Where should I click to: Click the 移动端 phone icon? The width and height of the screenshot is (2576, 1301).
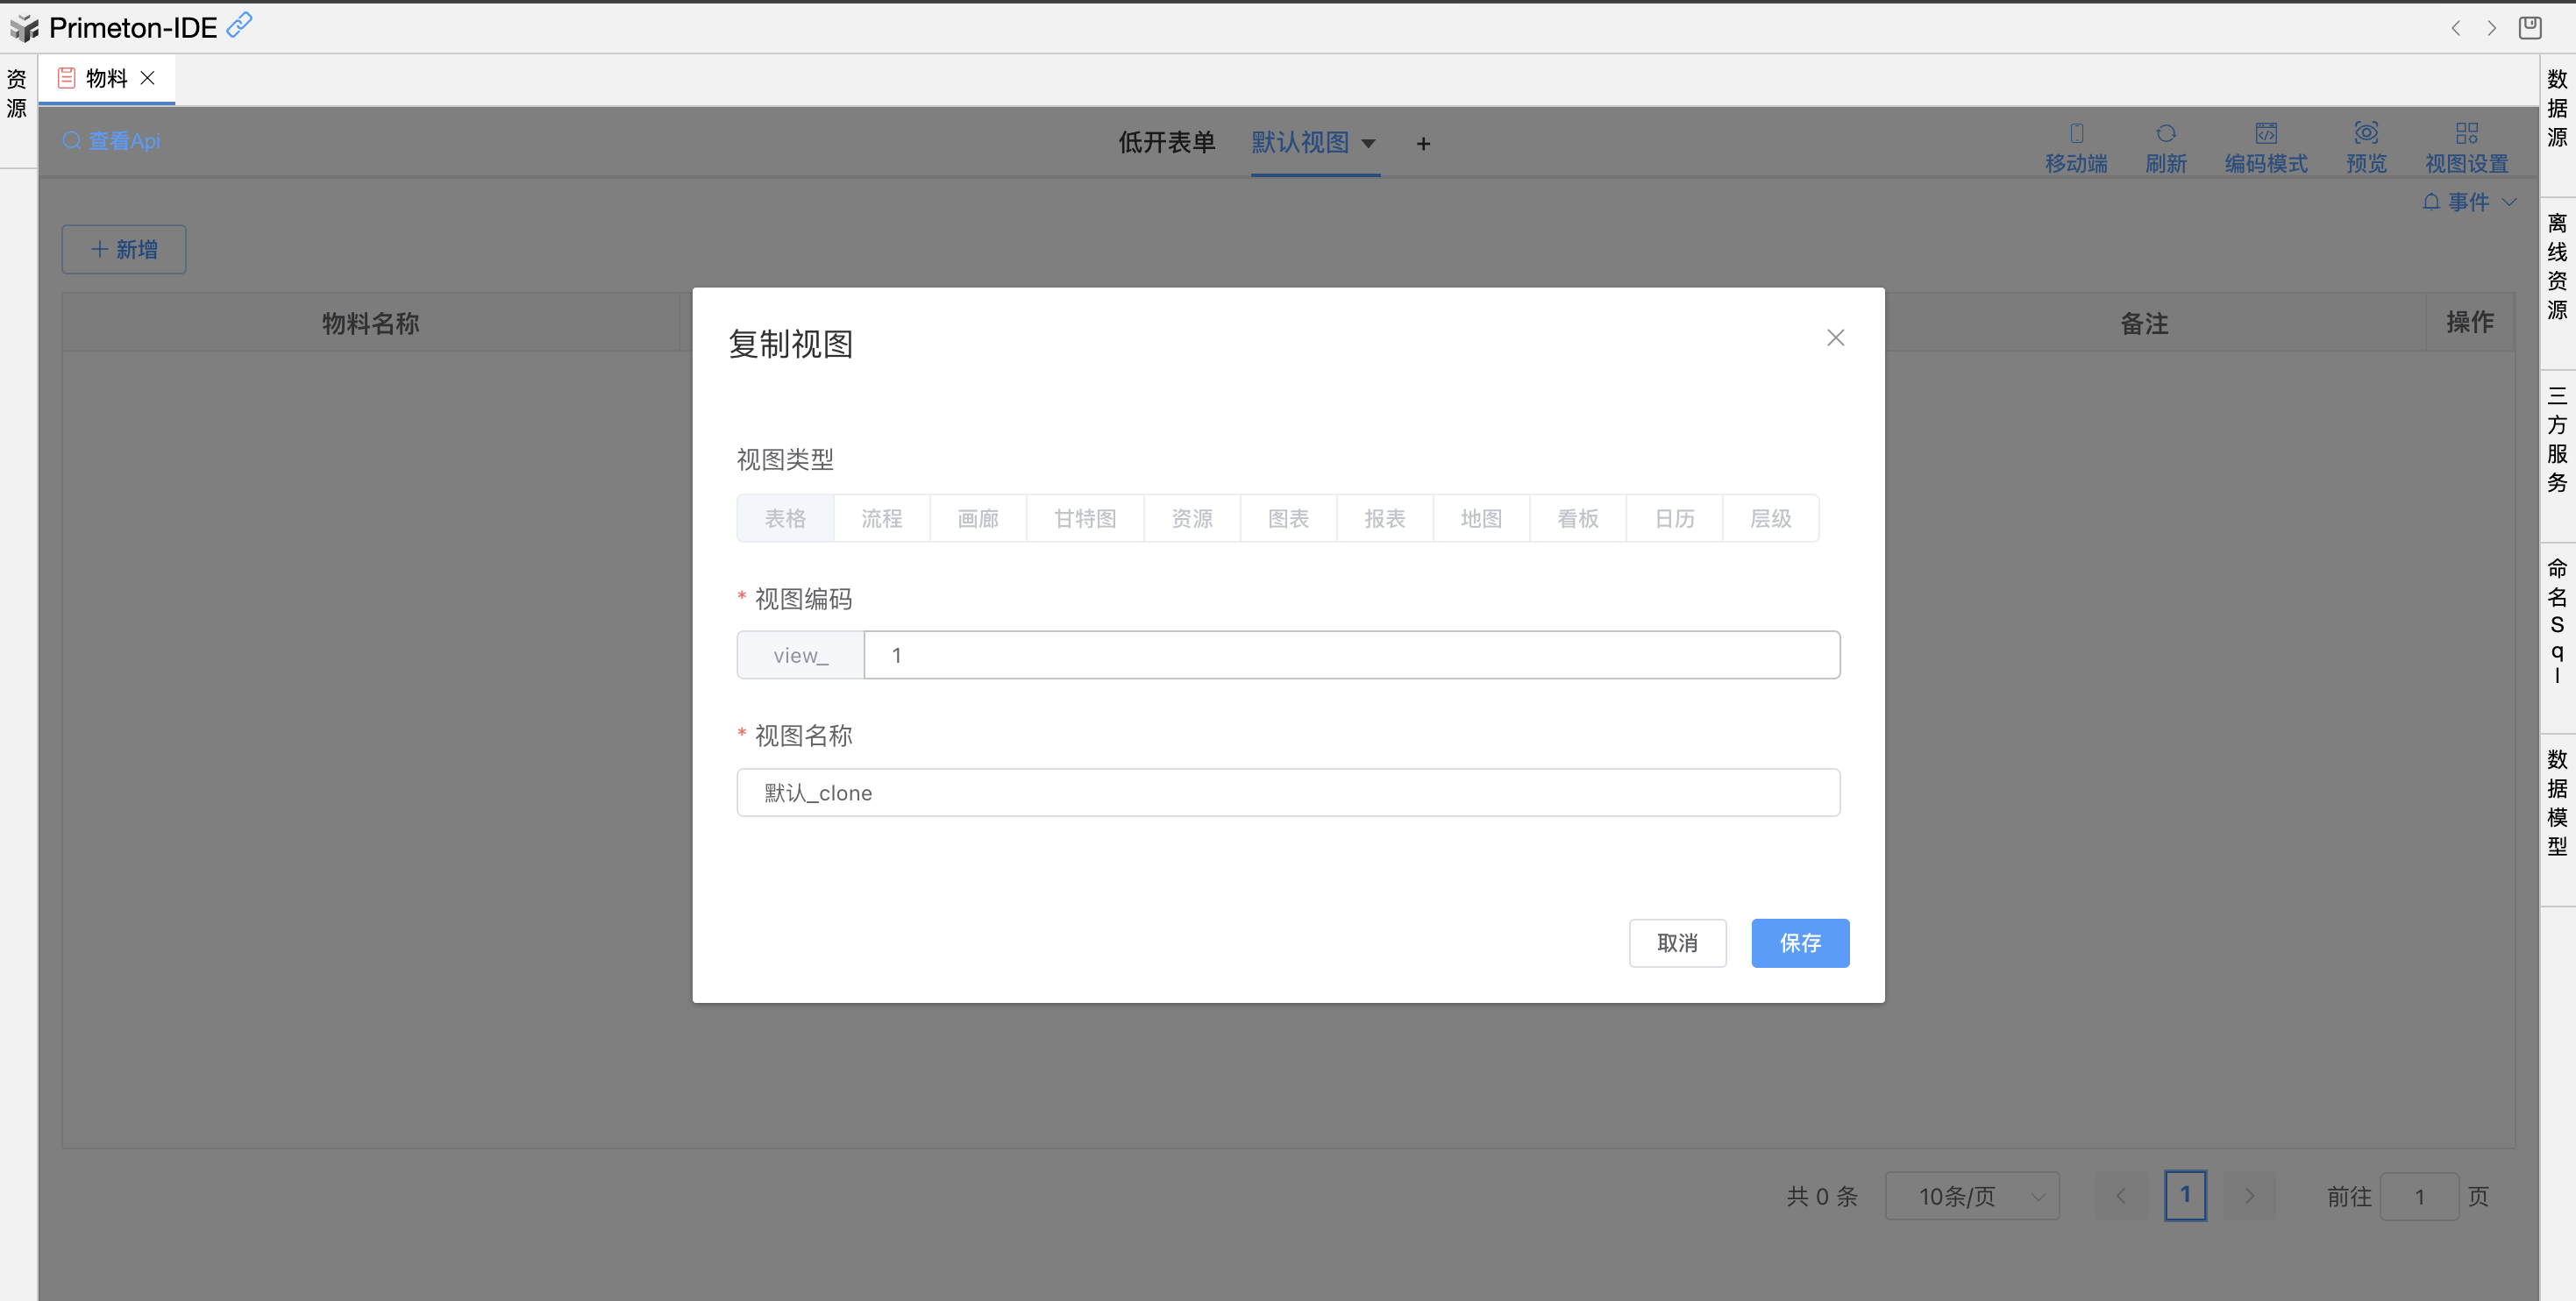(x=2076, y=133)
